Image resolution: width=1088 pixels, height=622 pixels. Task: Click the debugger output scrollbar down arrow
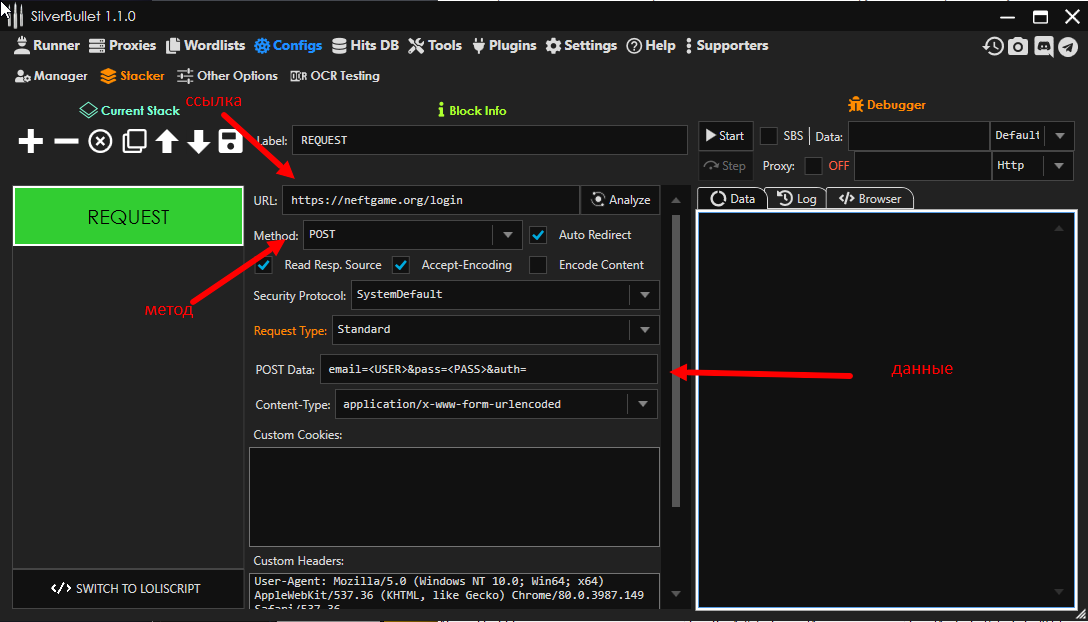tap(1059, 591)
